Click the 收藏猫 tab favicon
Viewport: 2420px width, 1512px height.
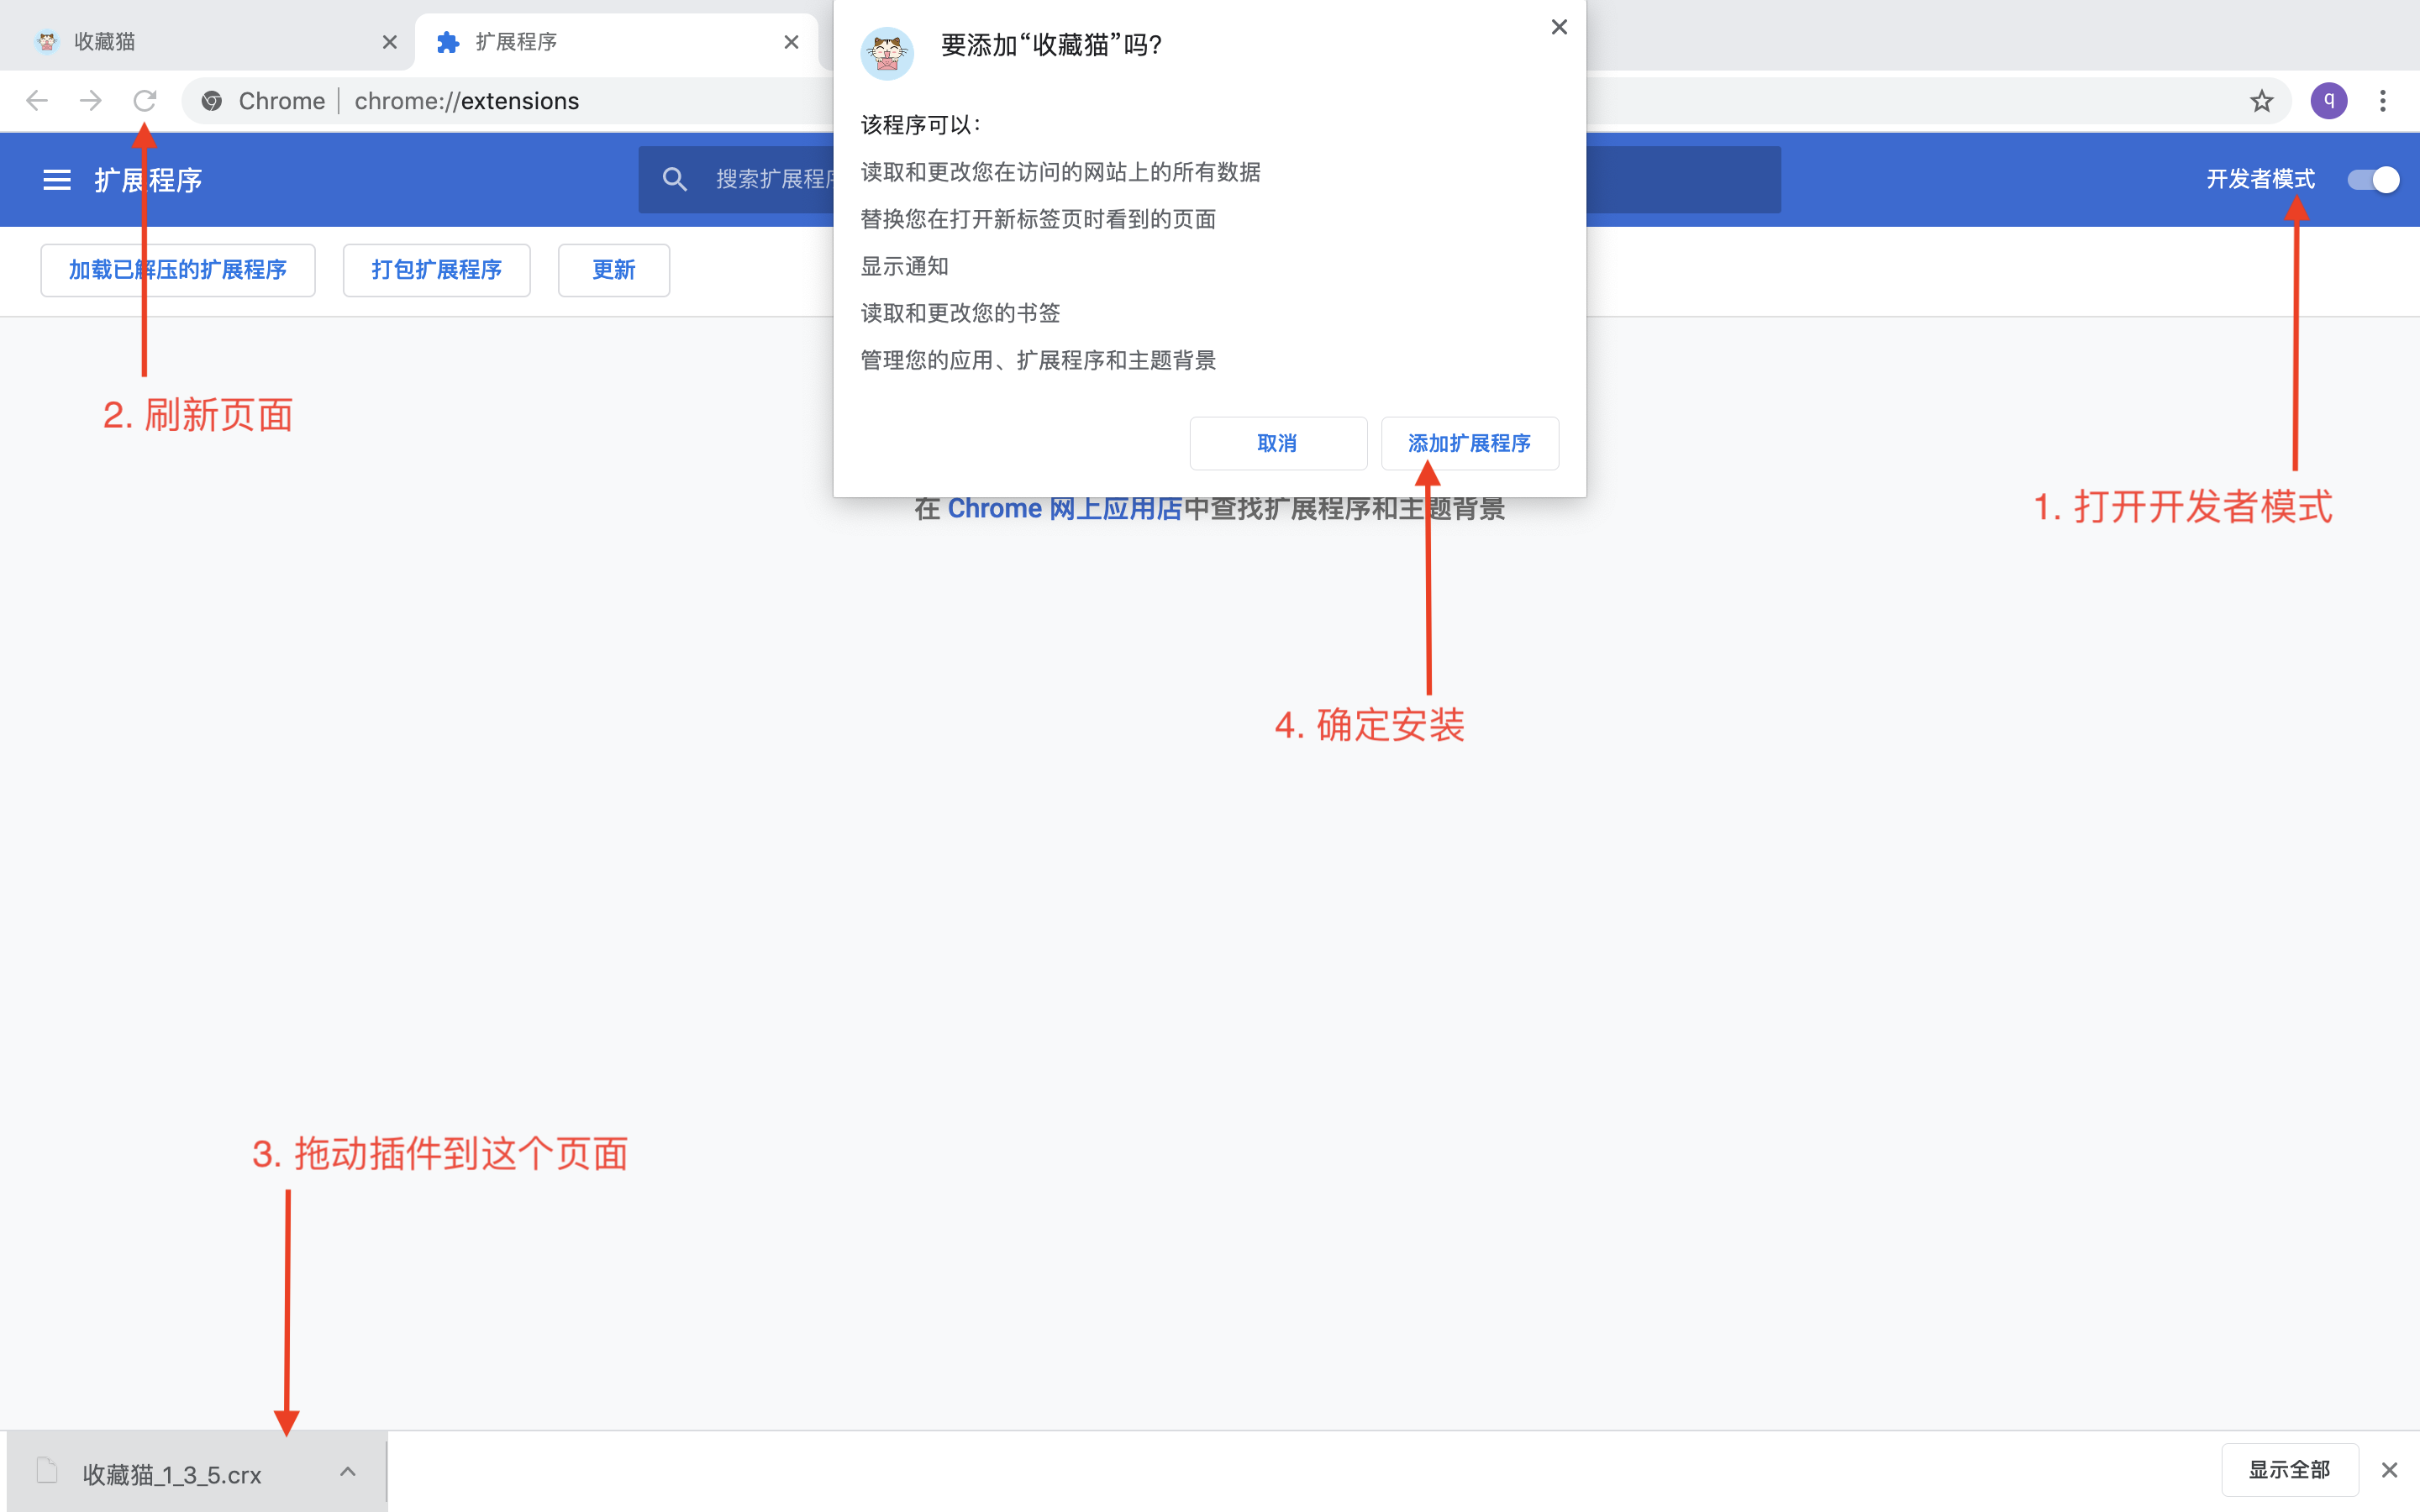[47, 42]
